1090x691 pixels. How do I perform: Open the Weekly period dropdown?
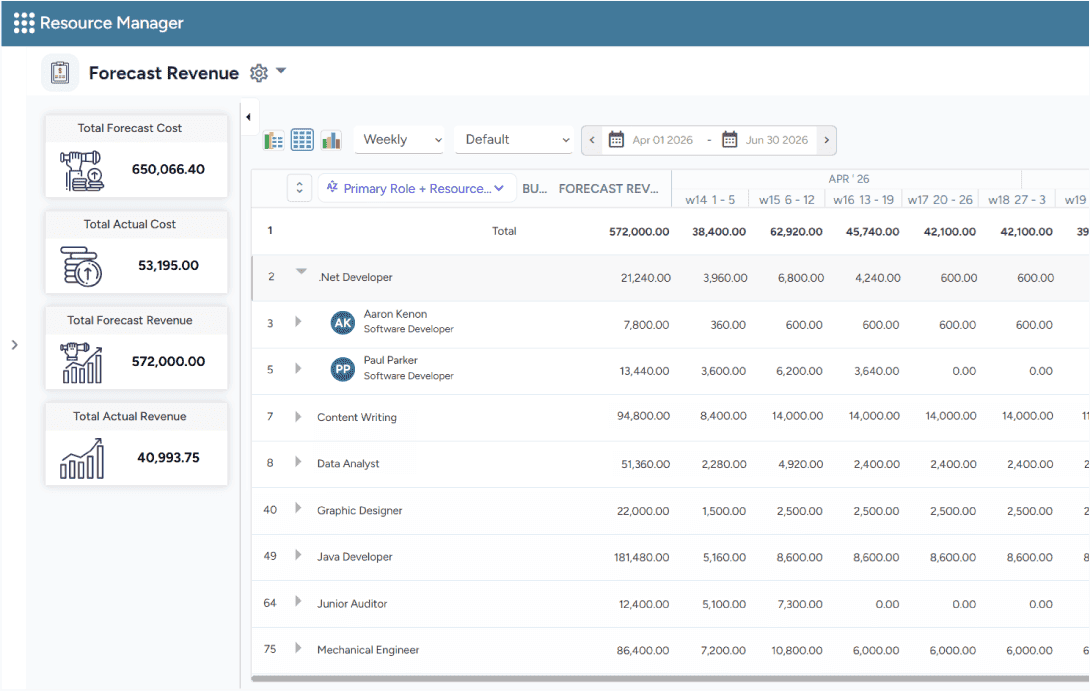tap(400, 140)
